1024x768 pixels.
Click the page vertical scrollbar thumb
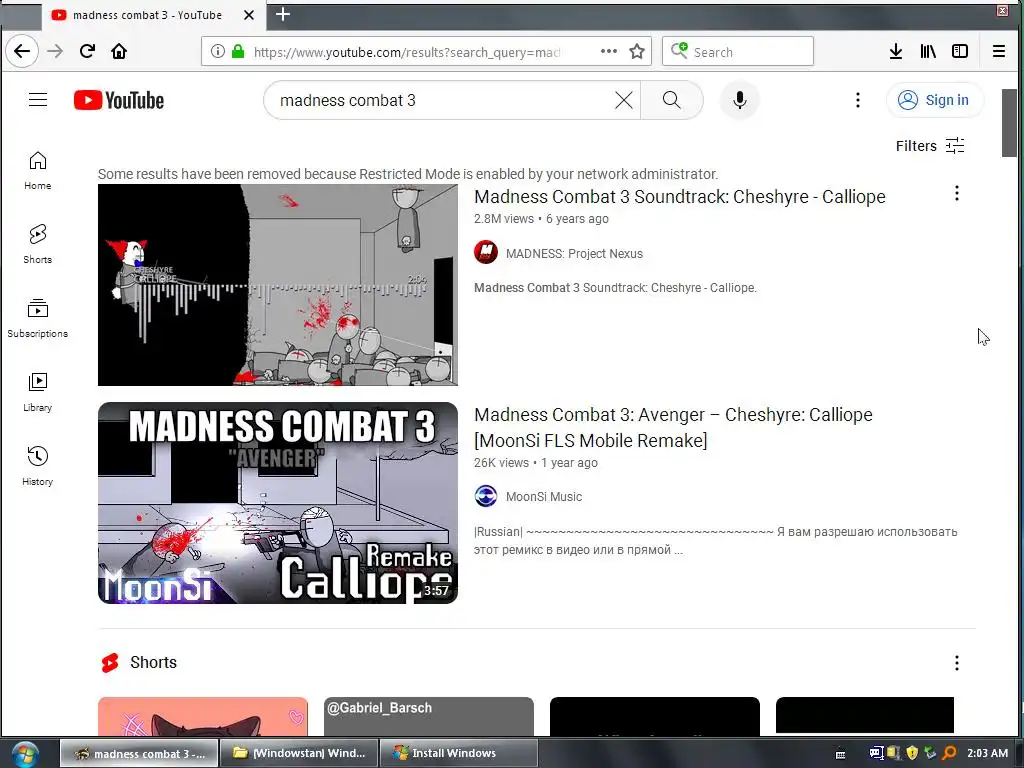pos(1009,123)
